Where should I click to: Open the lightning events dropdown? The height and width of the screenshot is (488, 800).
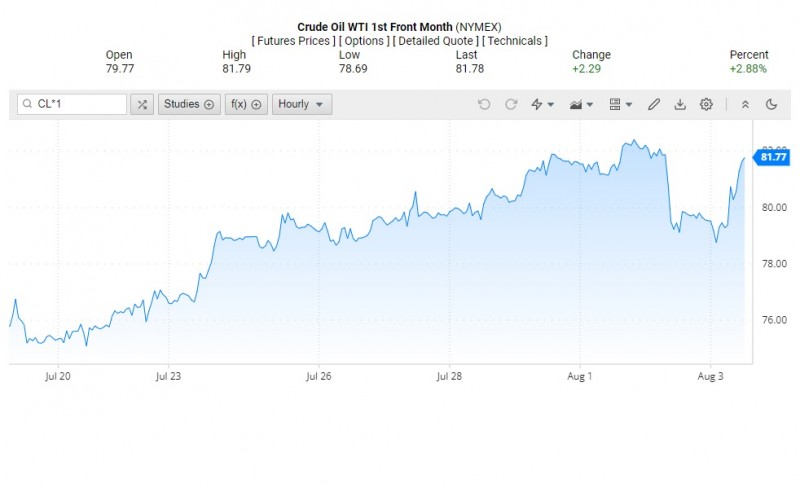(x=542, y=104)
